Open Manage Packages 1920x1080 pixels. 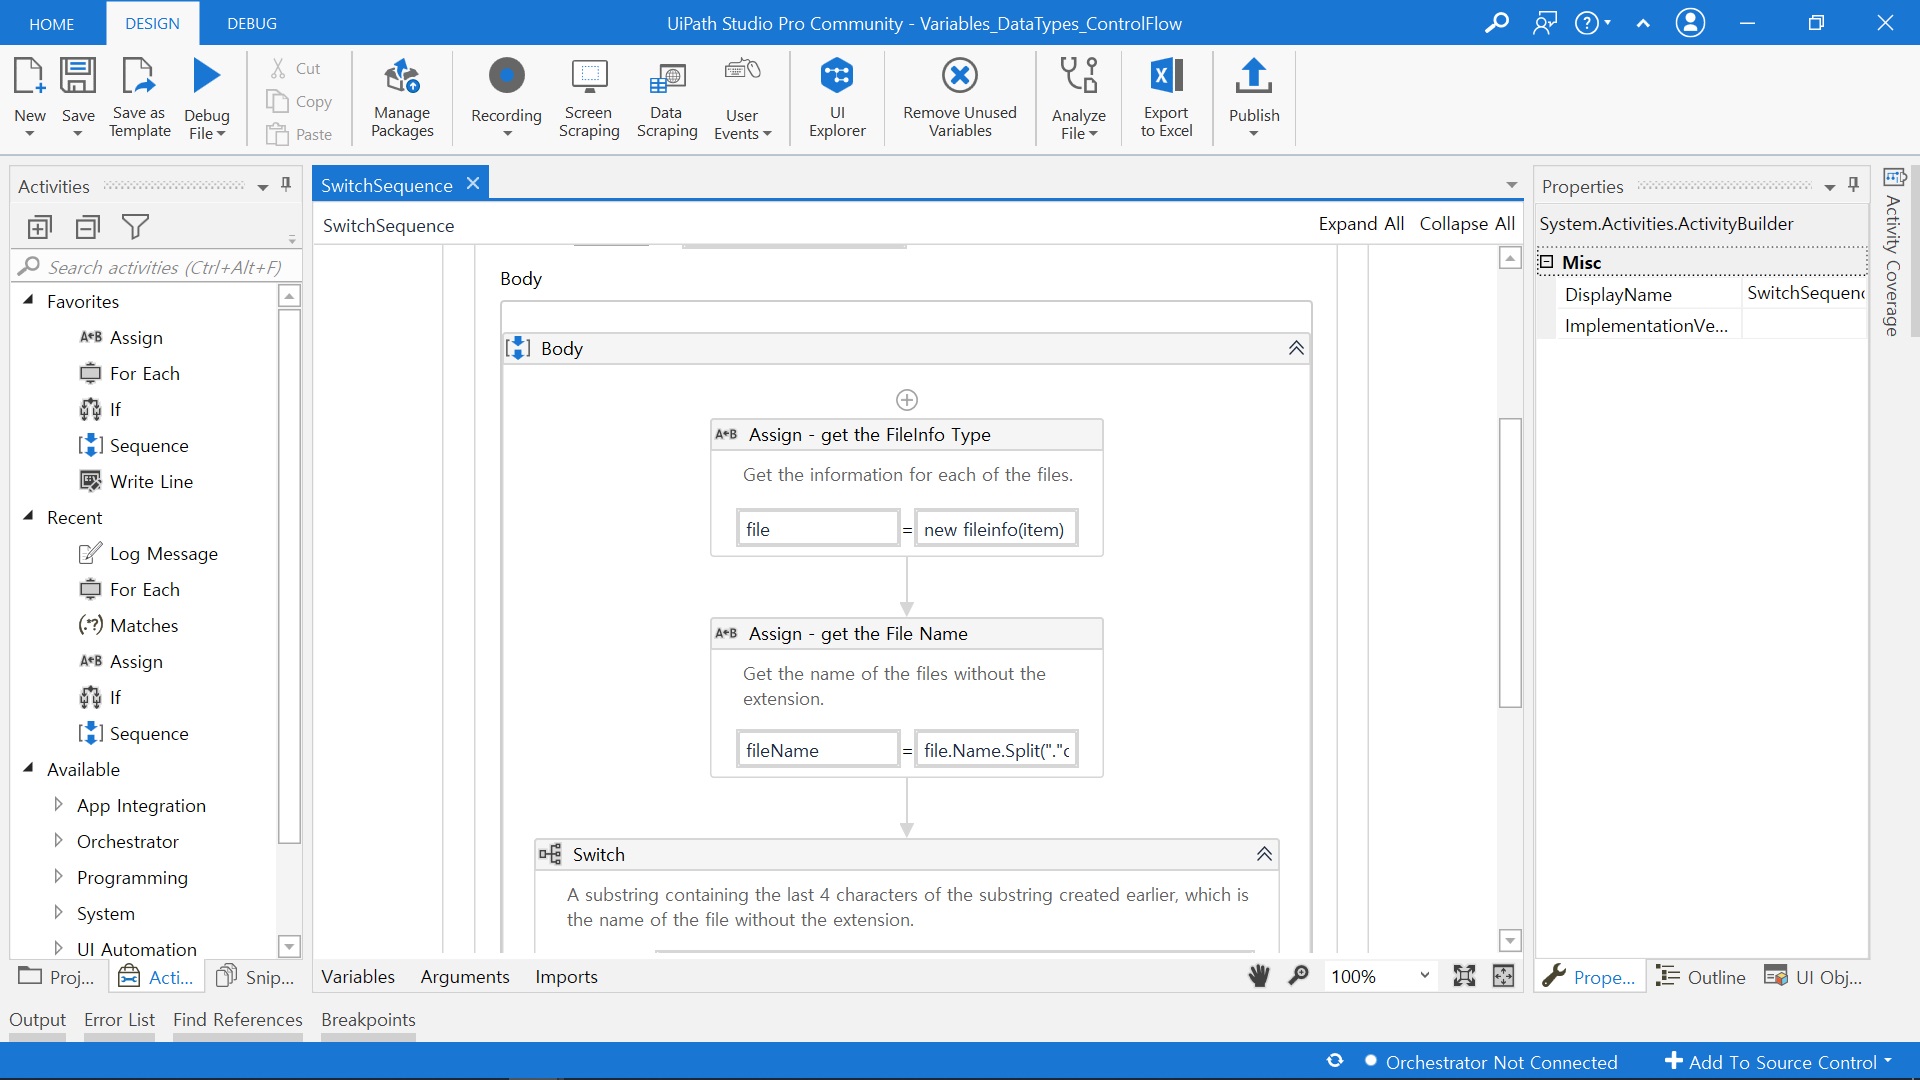pos(402,97)
